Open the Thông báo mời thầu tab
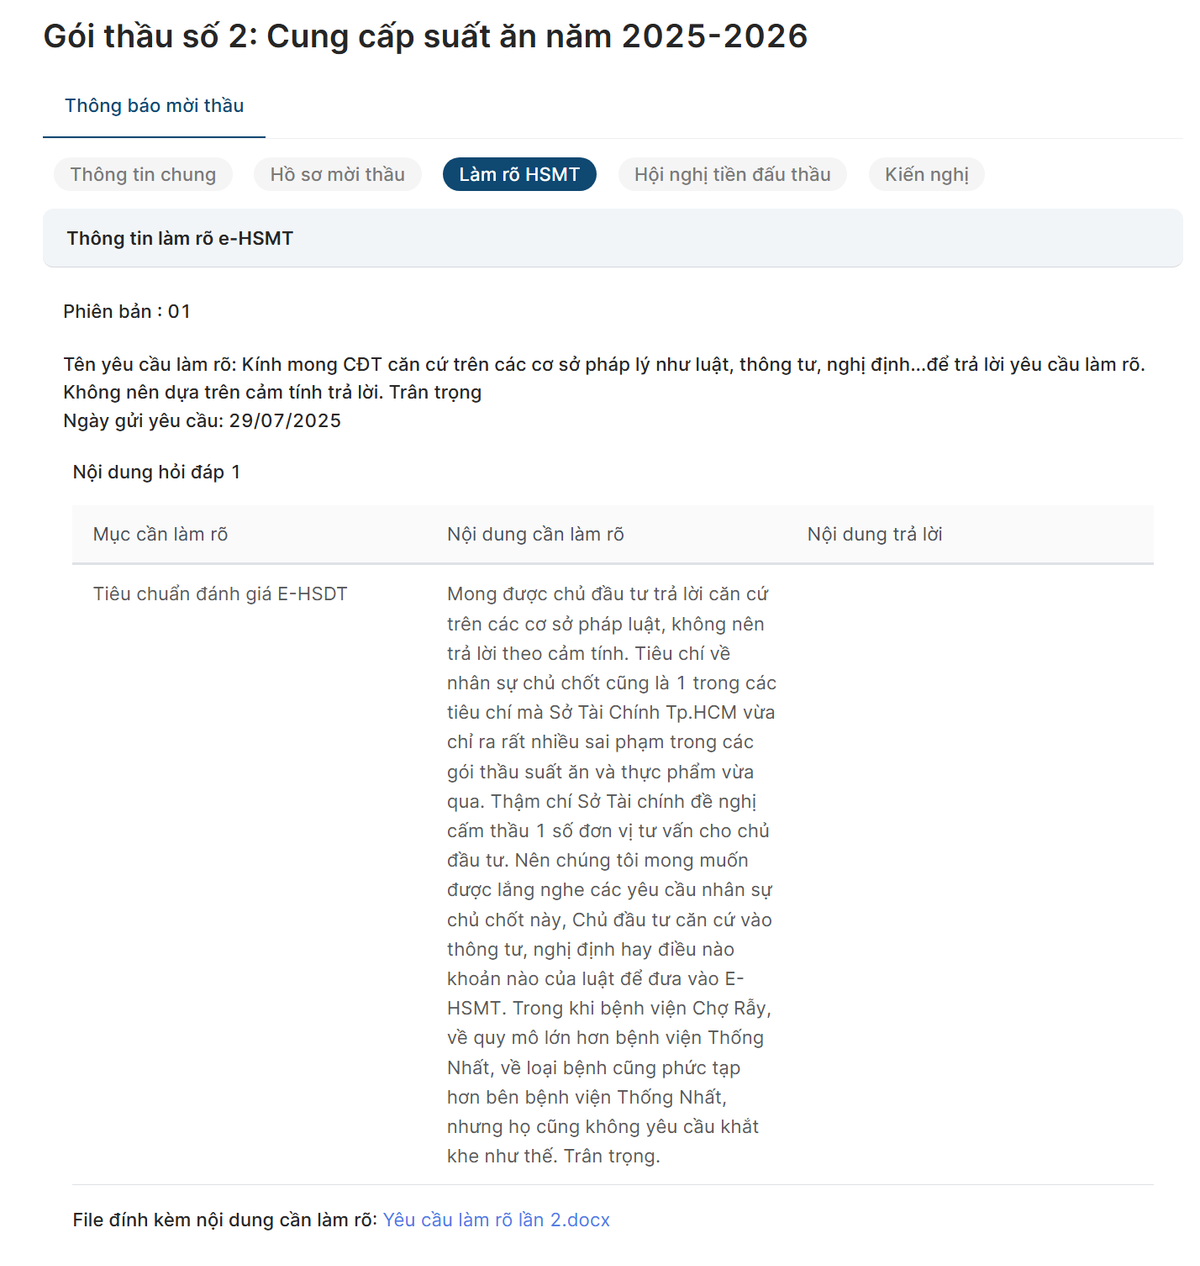1200x1266 pixels. 154,106
